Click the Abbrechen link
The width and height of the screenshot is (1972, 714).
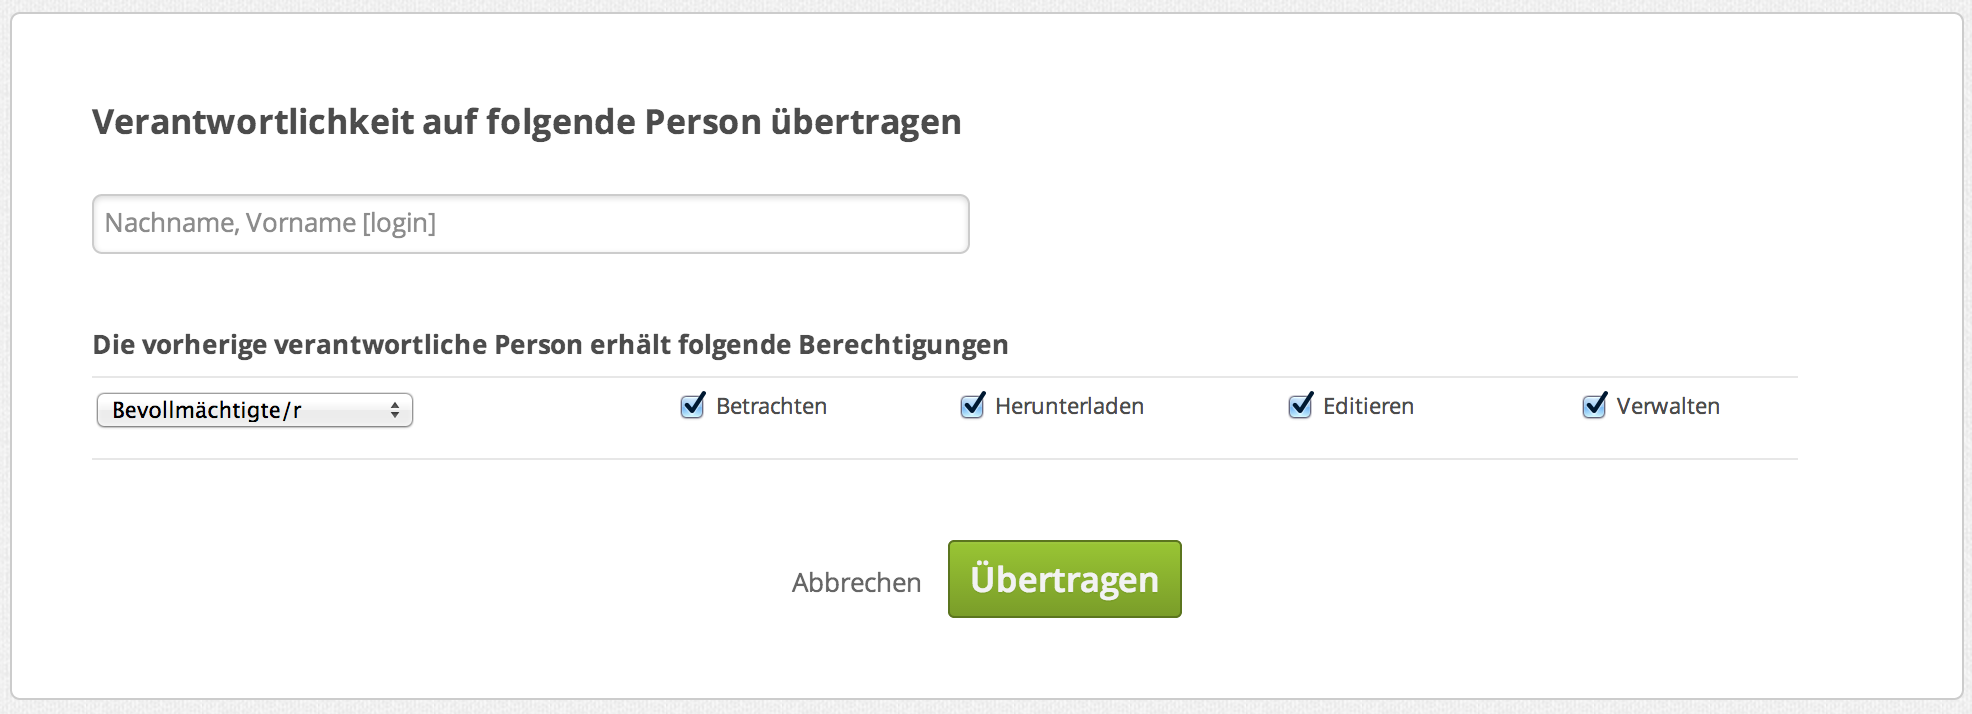[856, 582]
